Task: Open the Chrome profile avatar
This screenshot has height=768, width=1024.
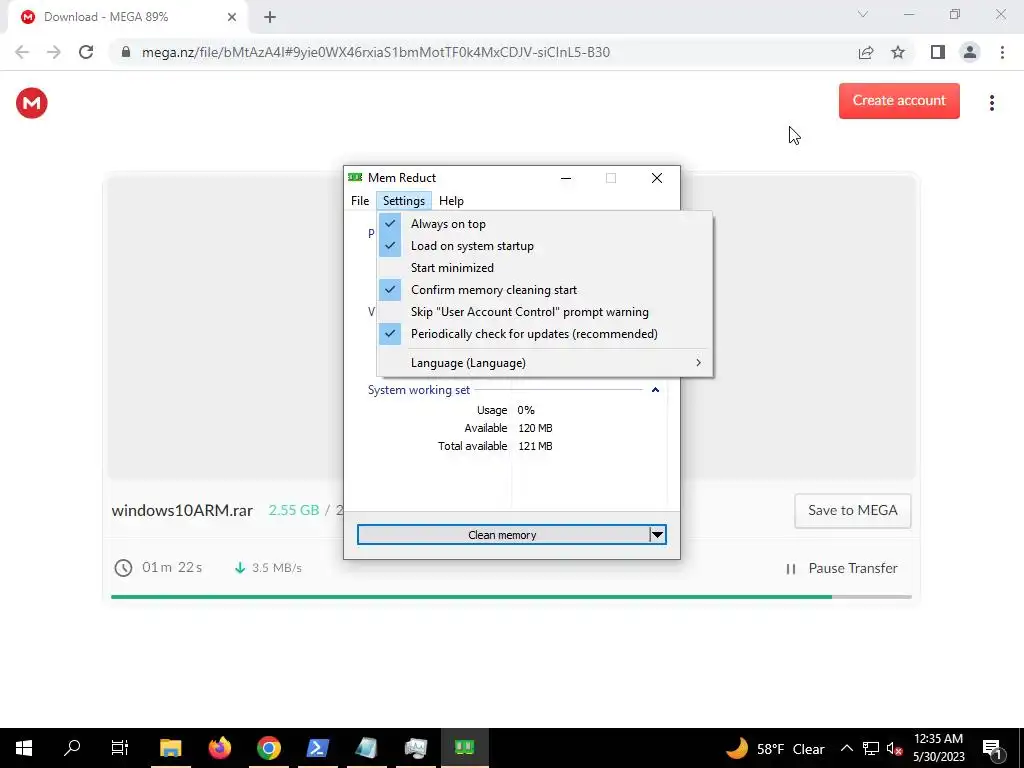Action: pos(970,52)
